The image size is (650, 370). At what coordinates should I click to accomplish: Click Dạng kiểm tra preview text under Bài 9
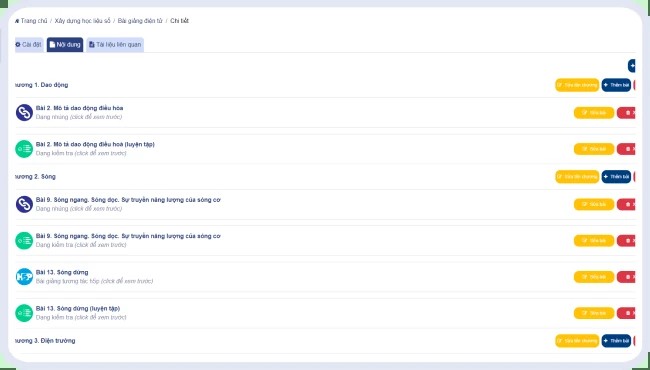81,244
